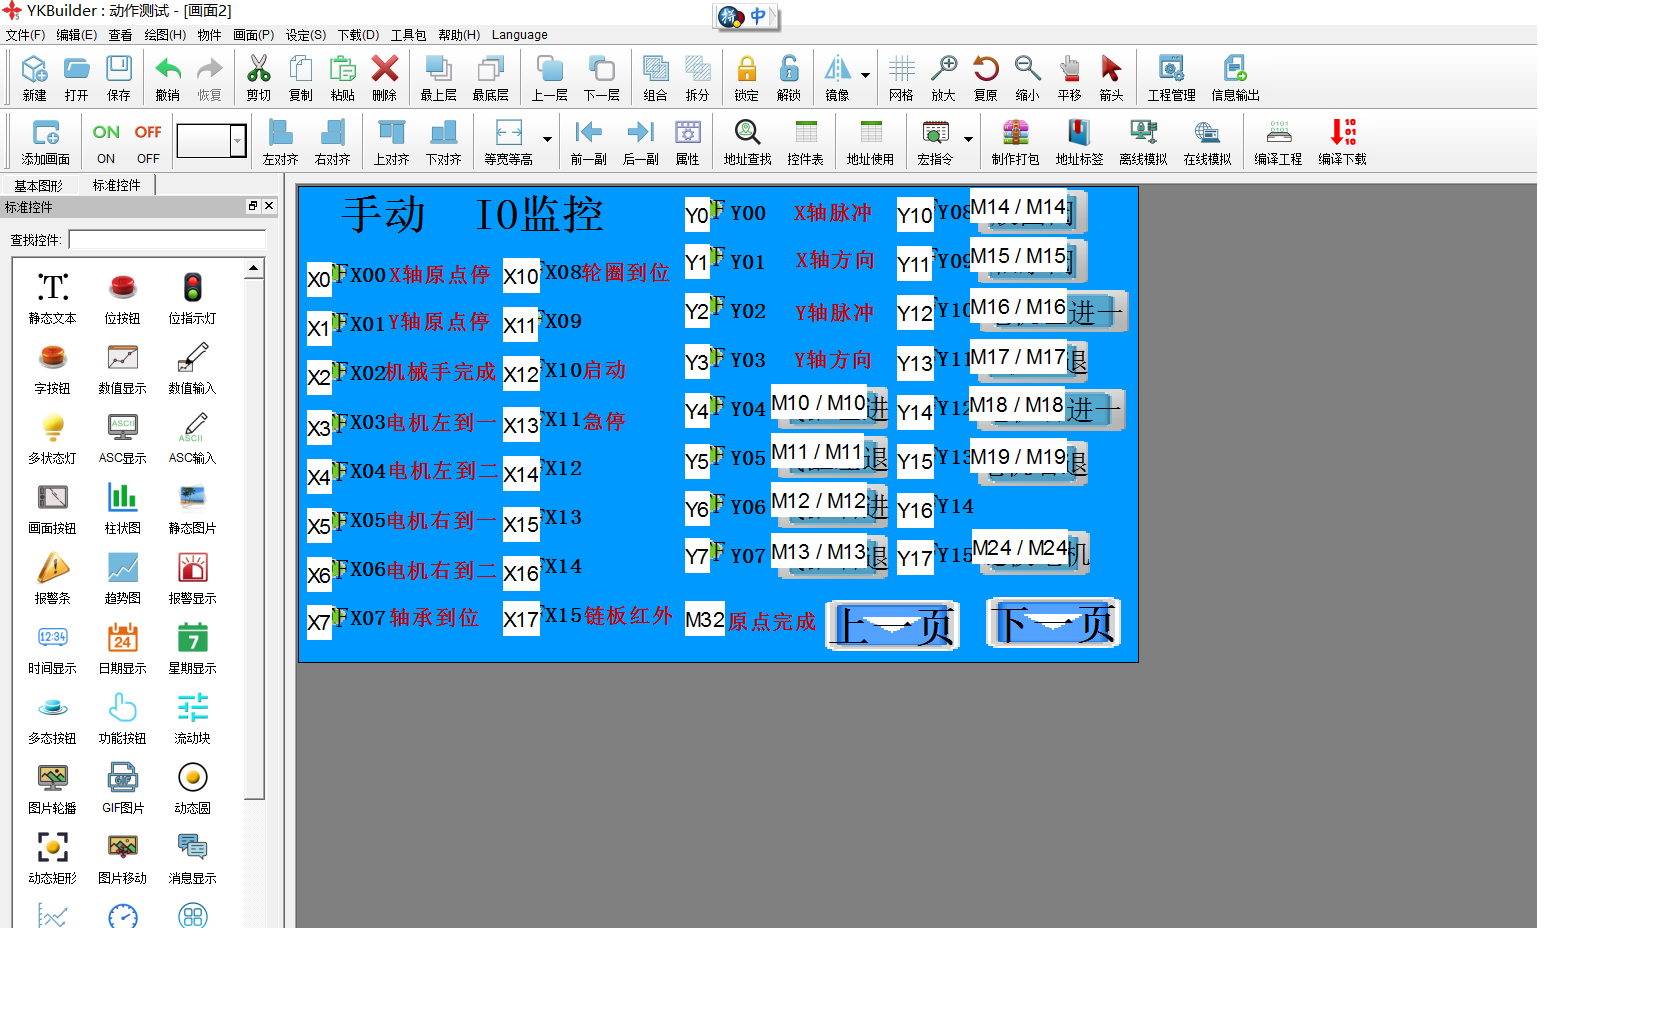Image resolution: width=1668 pixels, height=1035 pixels.
Task: Select the 箭头 arrow pointer tool
Action: [x=1111, y=77]
